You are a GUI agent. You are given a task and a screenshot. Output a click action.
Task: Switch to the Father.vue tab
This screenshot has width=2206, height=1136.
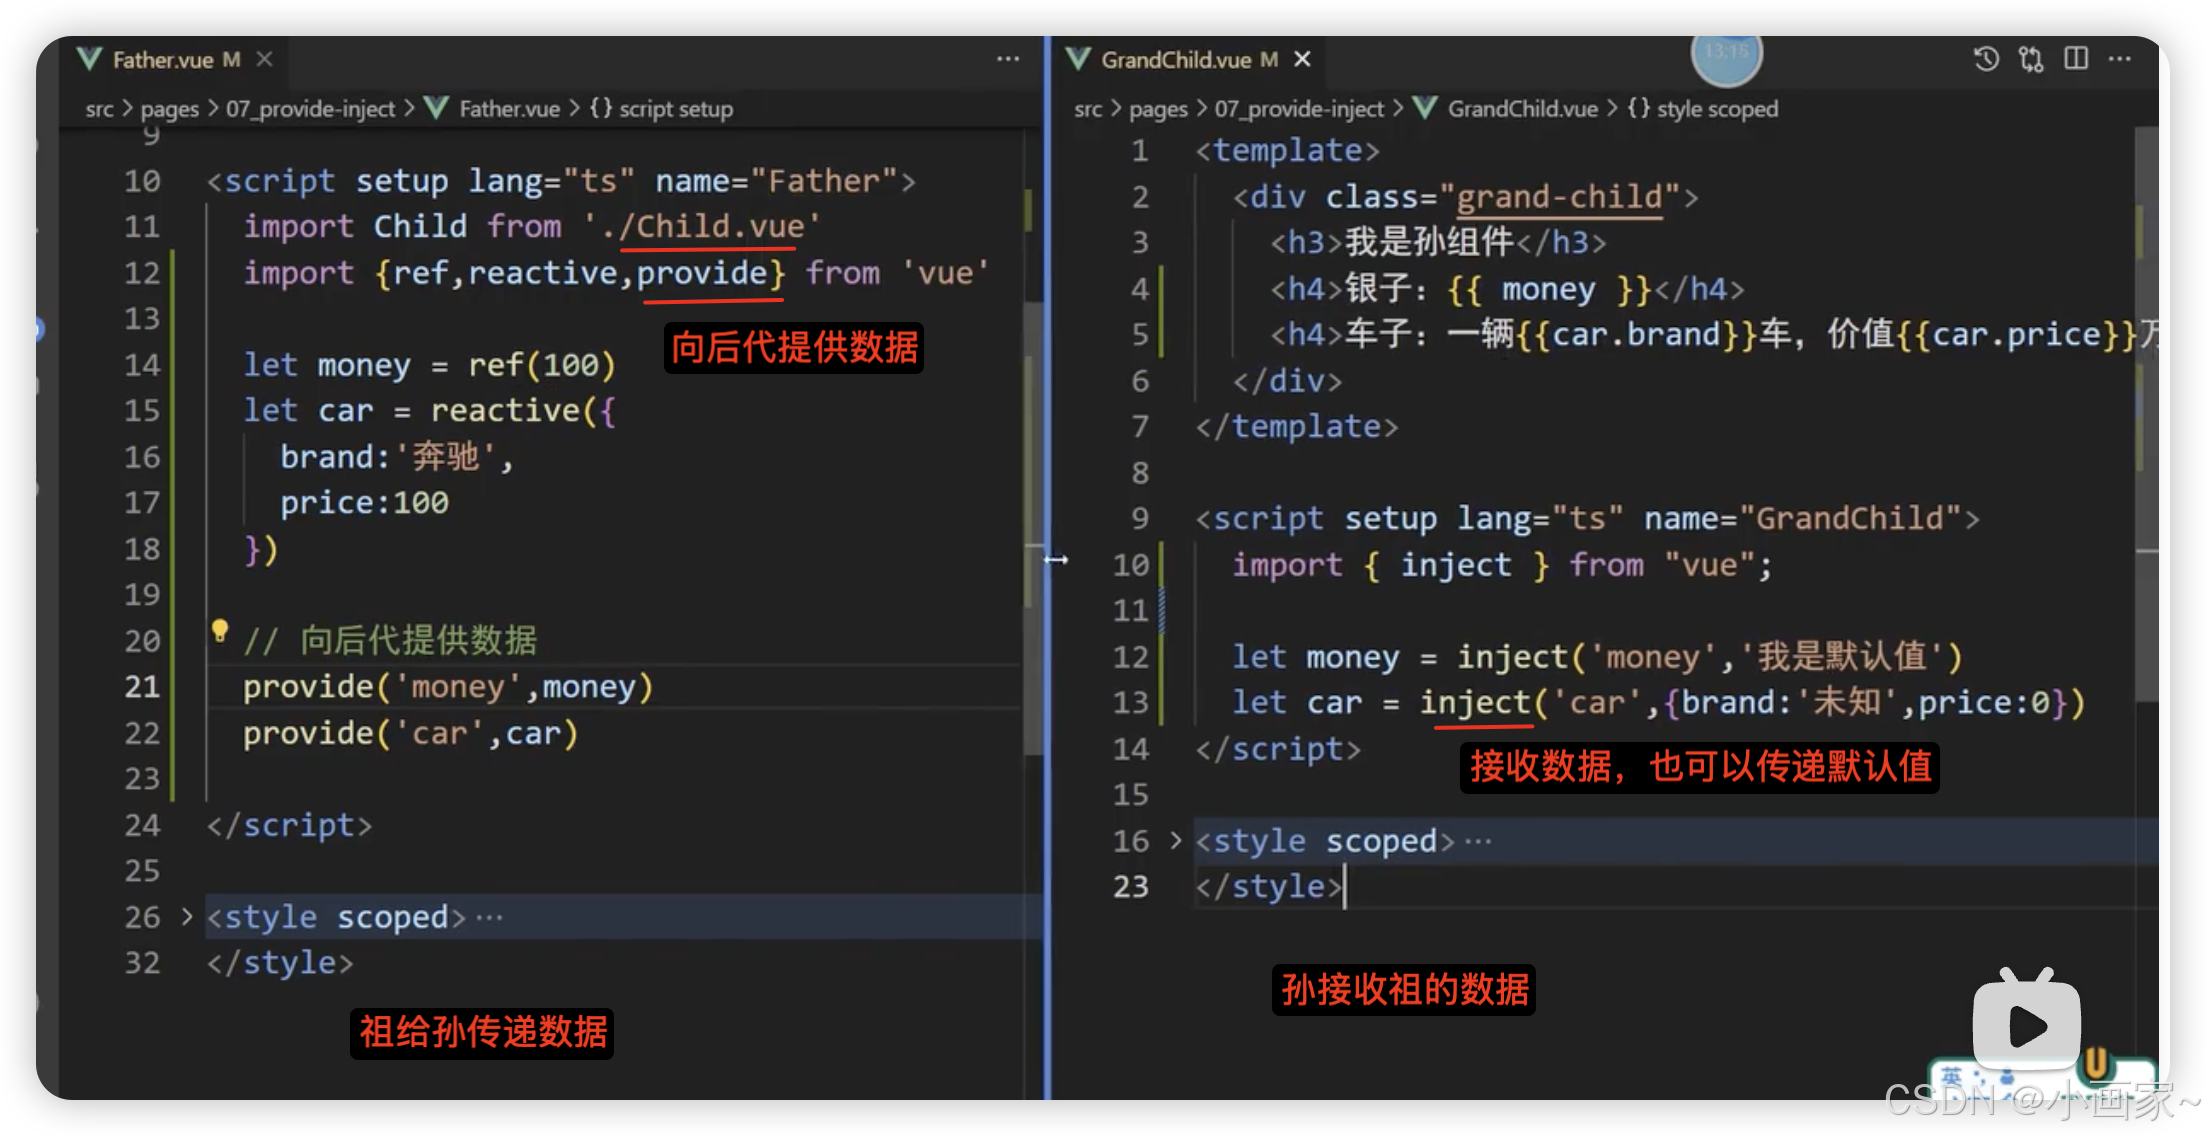(168, 59)
